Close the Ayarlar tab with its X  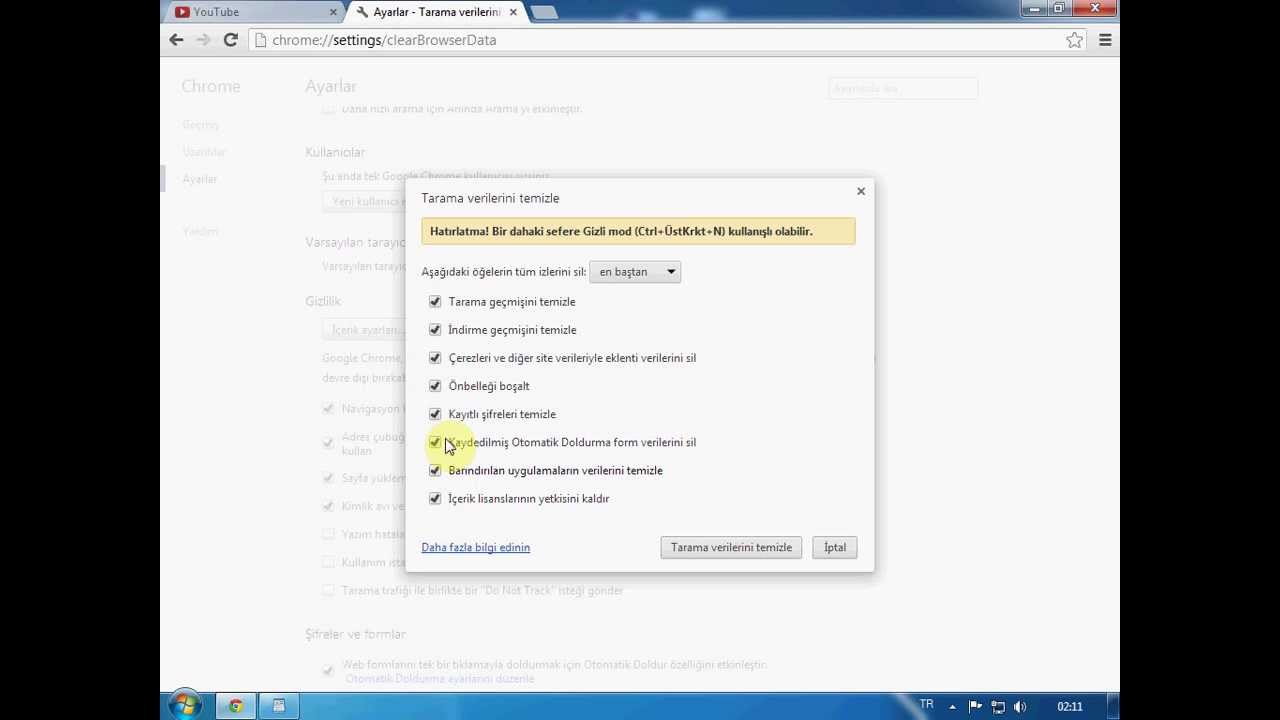pyautogui.click(x=514, y=12)
